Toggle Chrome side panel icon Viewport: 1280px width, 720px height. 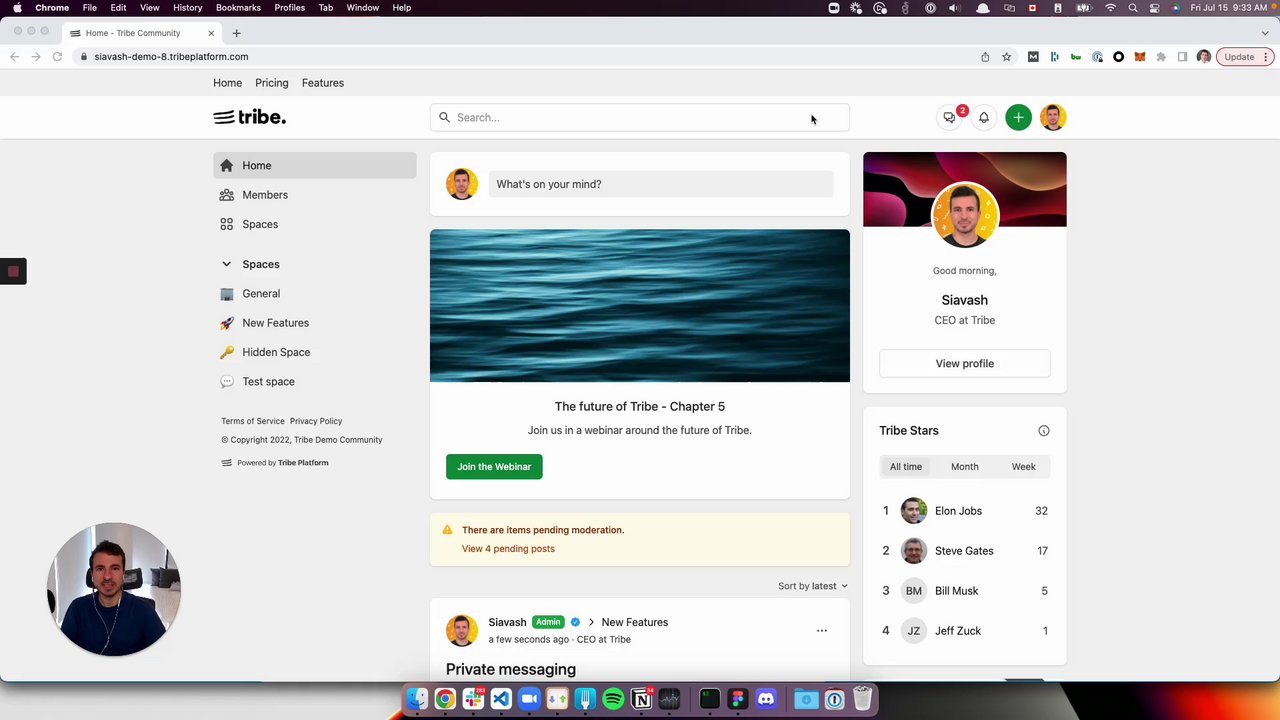click(x=1182, y=57)
